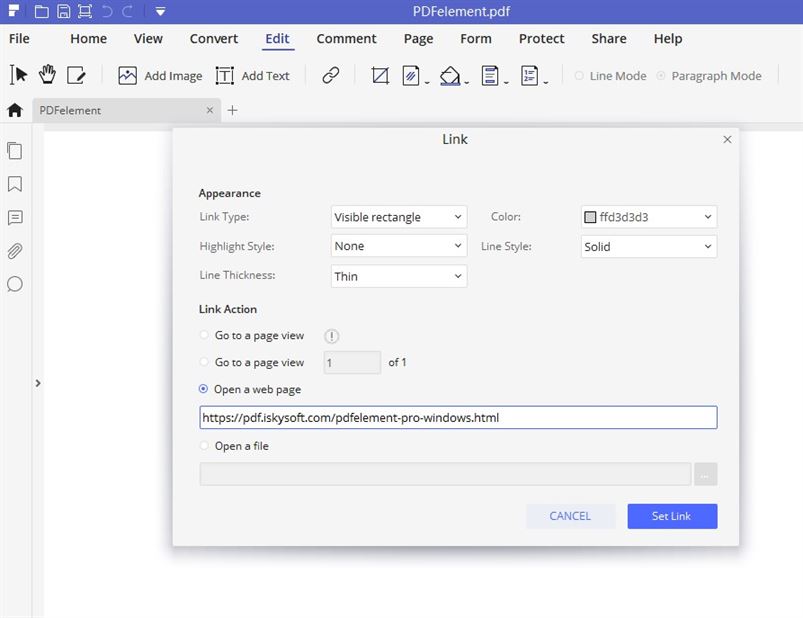Open the Line Style dropdown
This screenshot has height=618, width=803.
point(649,247)
